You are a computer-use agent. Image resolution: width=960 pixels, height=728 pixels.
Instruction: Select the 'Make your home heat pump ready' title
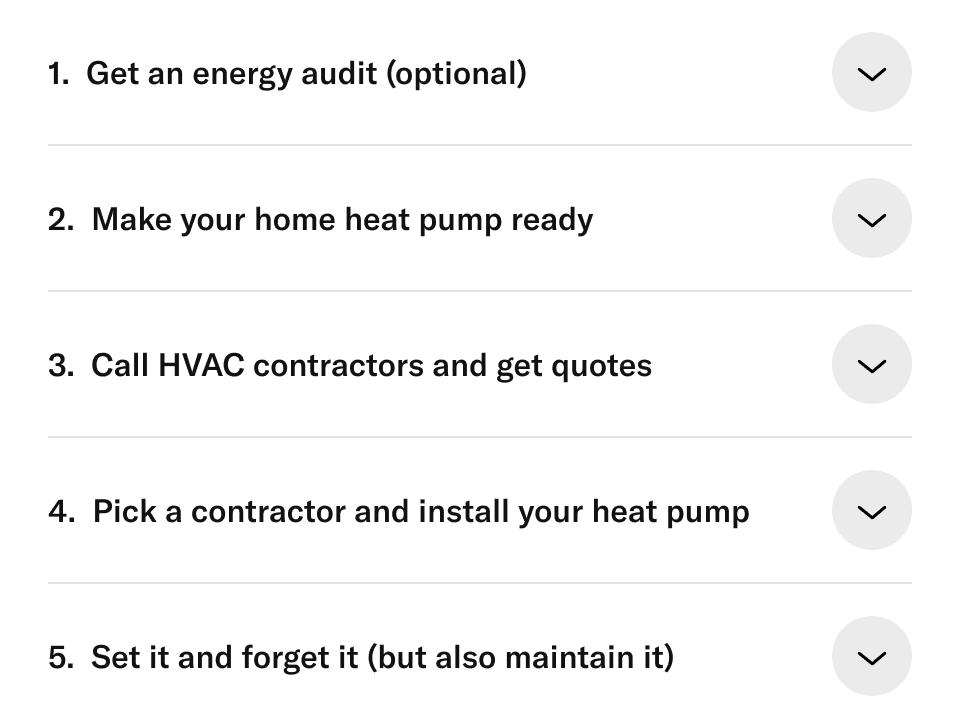[x=342, y=219]
